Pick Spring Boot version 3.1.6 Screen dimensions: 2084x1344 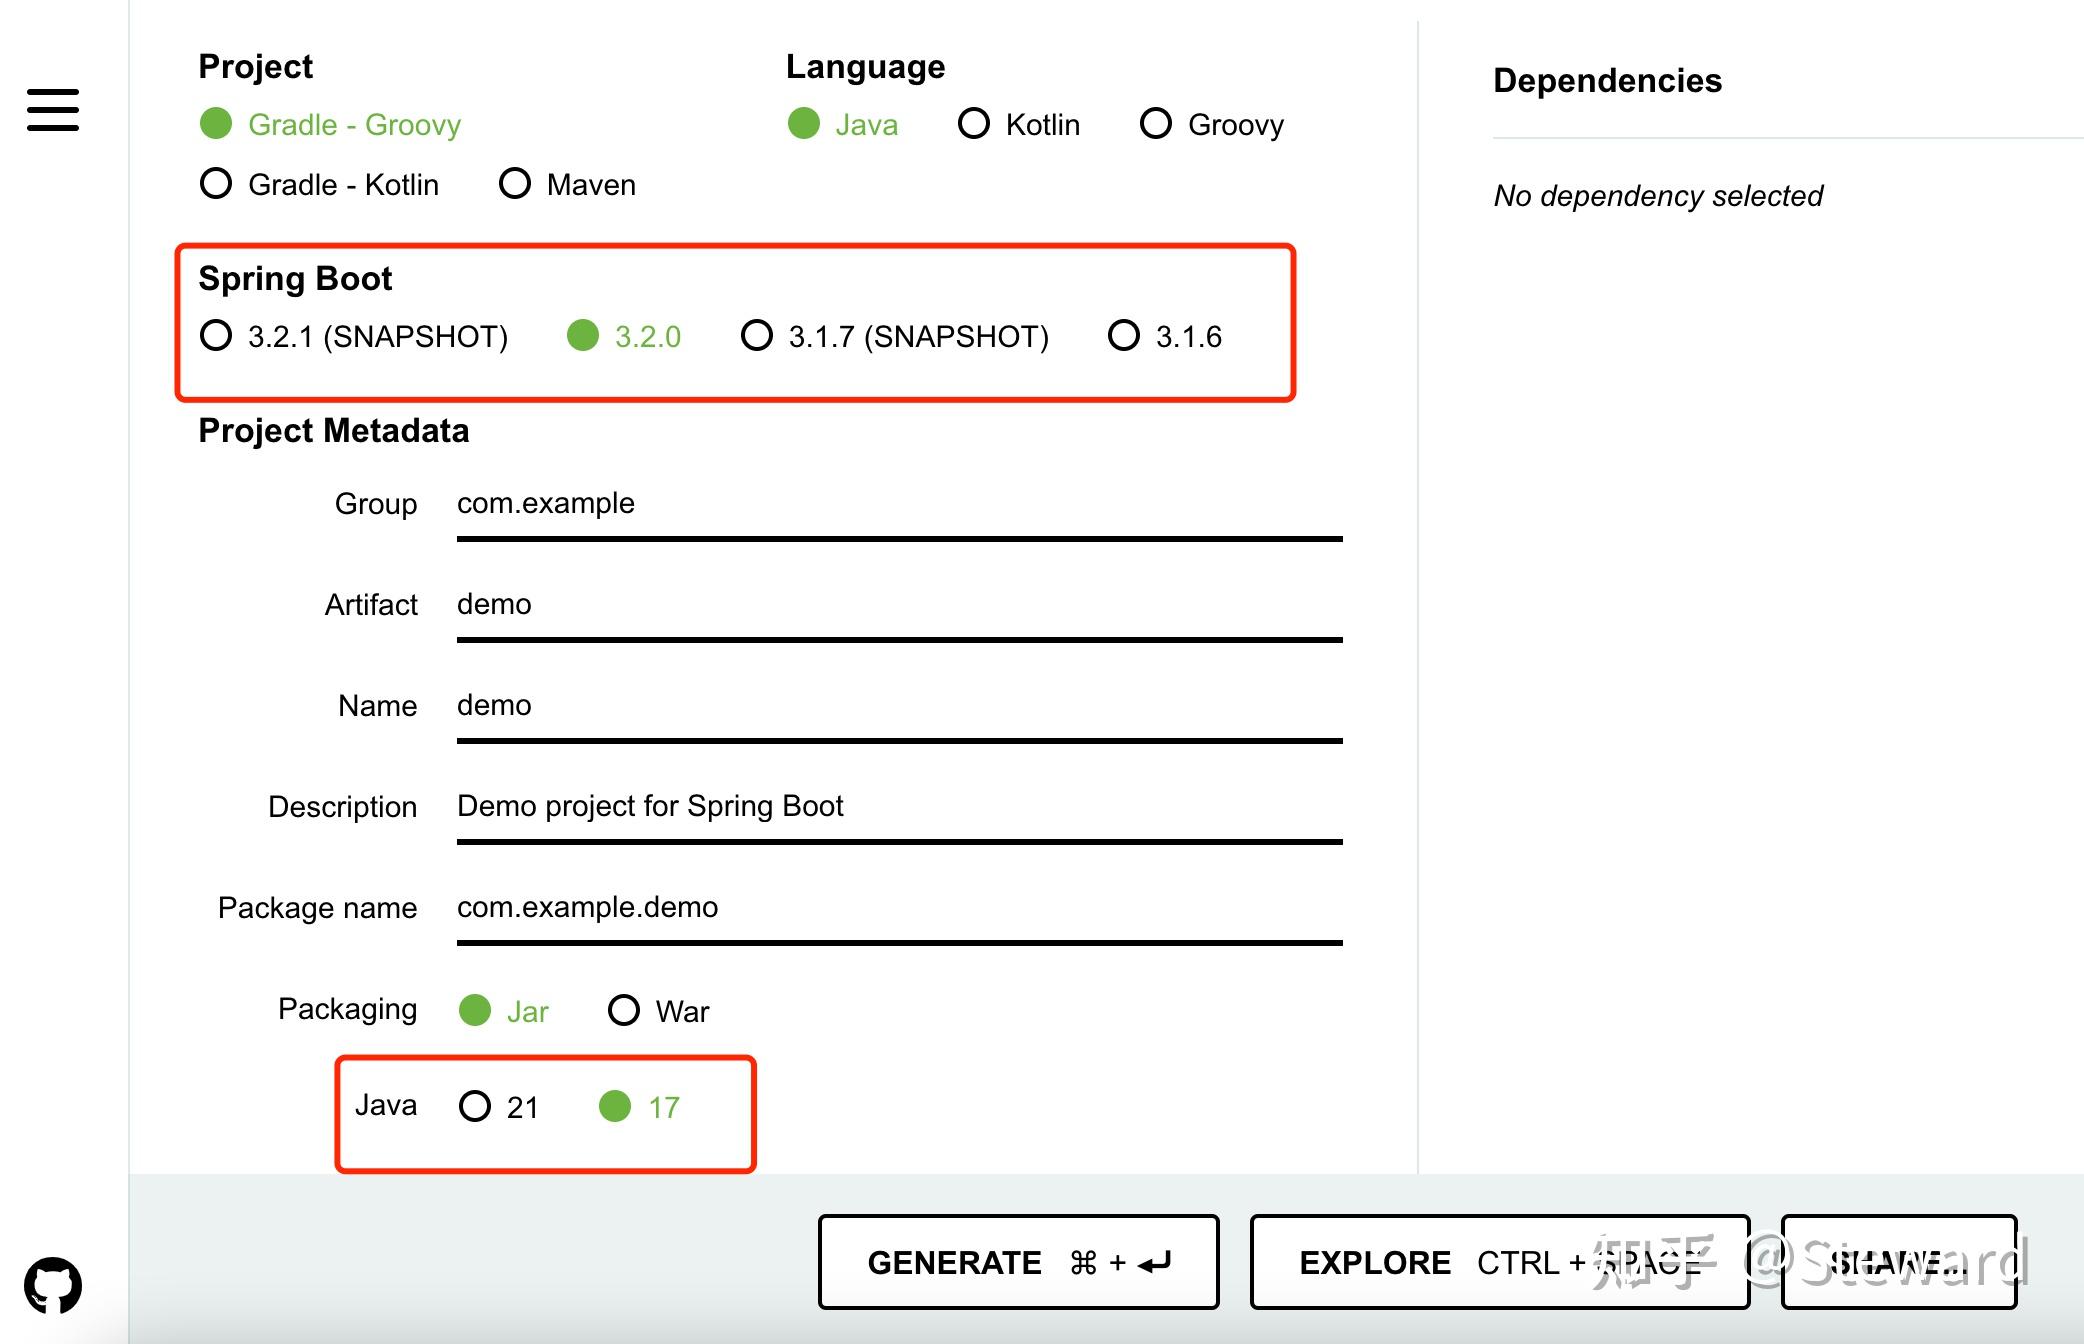pos(1124,336)
